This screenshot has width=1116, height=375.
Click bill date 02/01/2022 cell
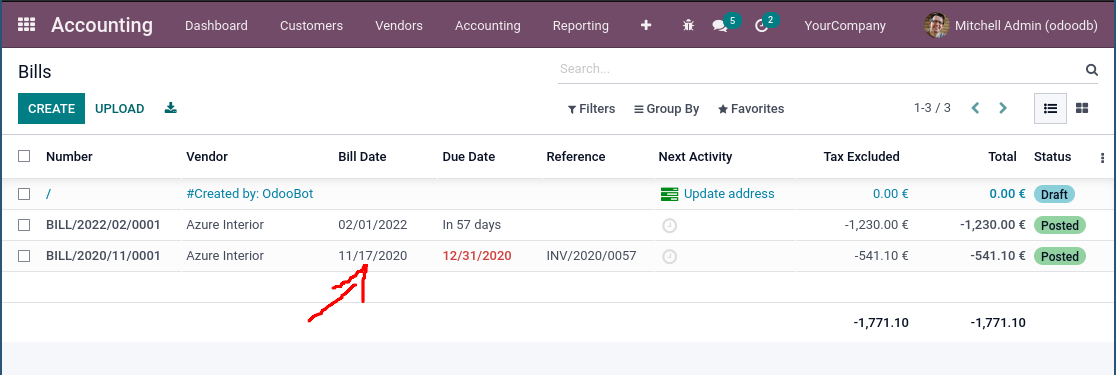tap(372, 225)
